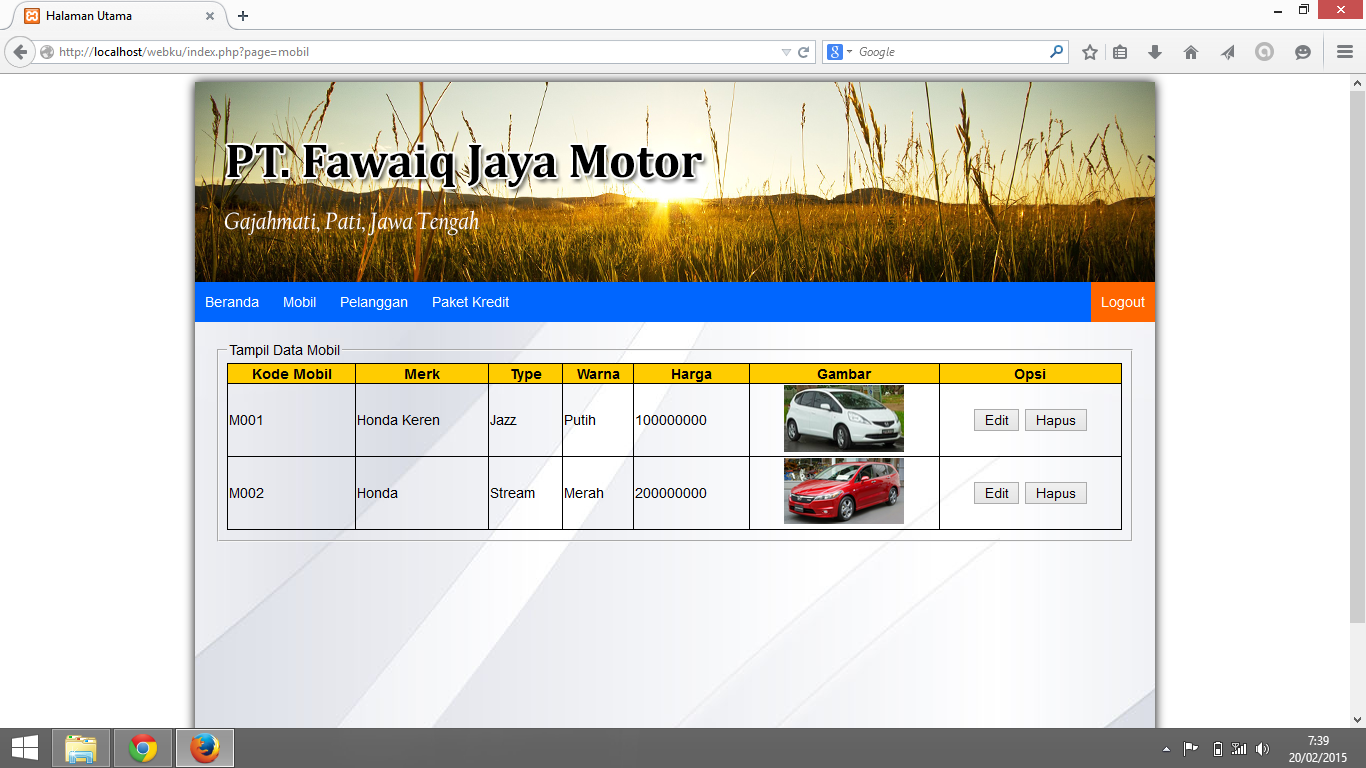
Task: Click the M001 code cell
Action: point(291,420)
